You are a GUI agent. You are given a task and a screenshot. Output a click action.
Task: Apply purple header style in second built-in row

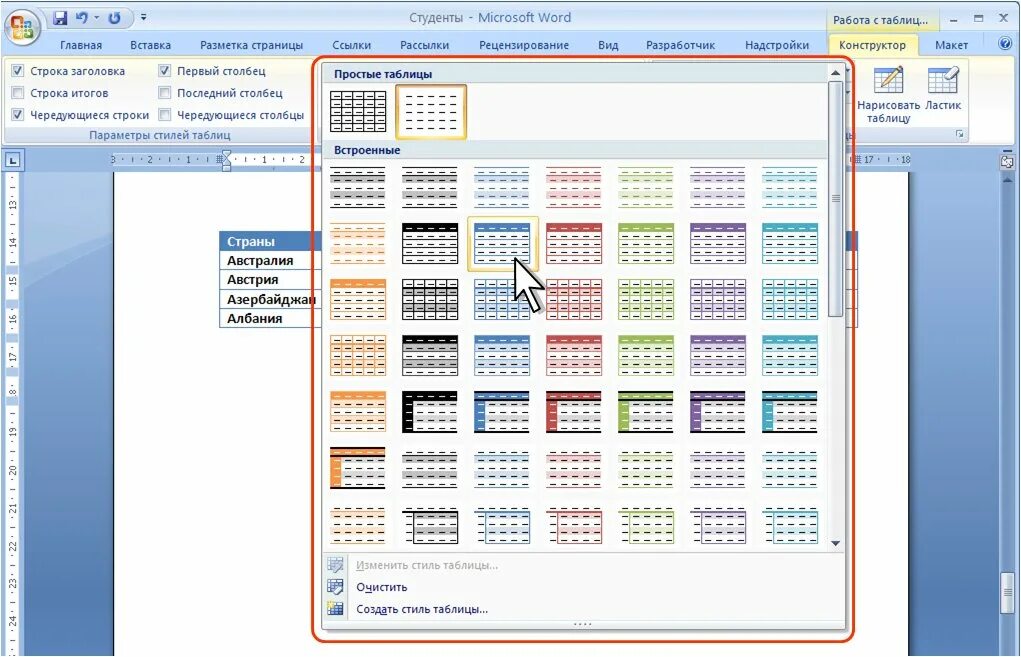[718, 243]
